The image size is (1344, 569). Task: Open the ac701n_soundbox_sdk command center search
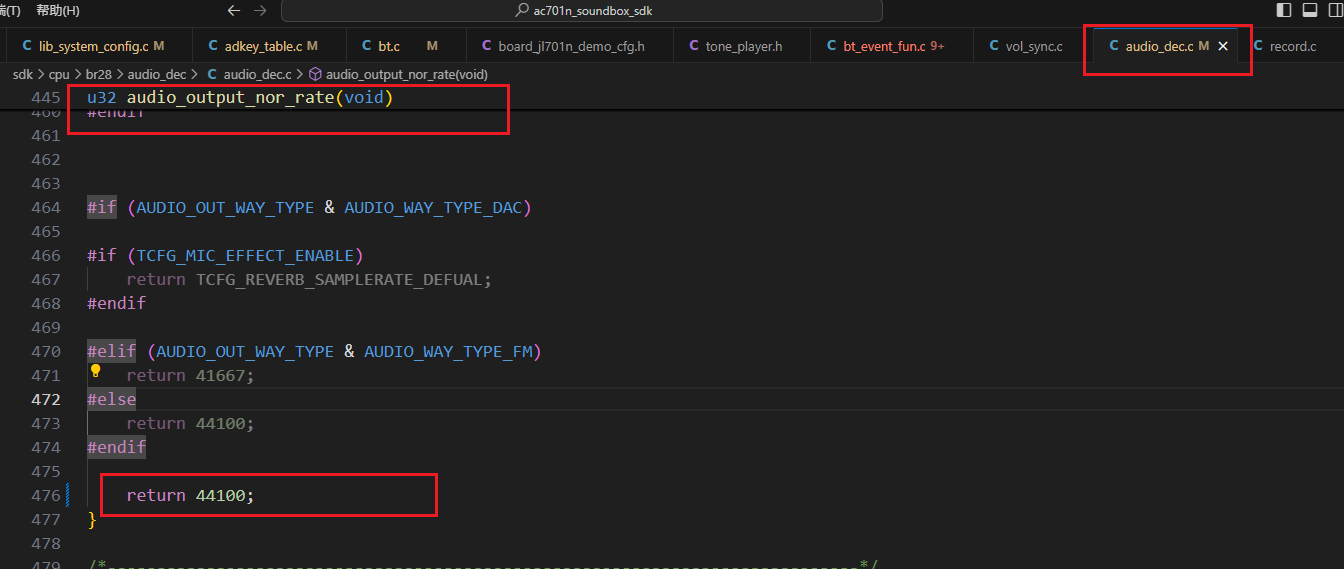[582, 10]
